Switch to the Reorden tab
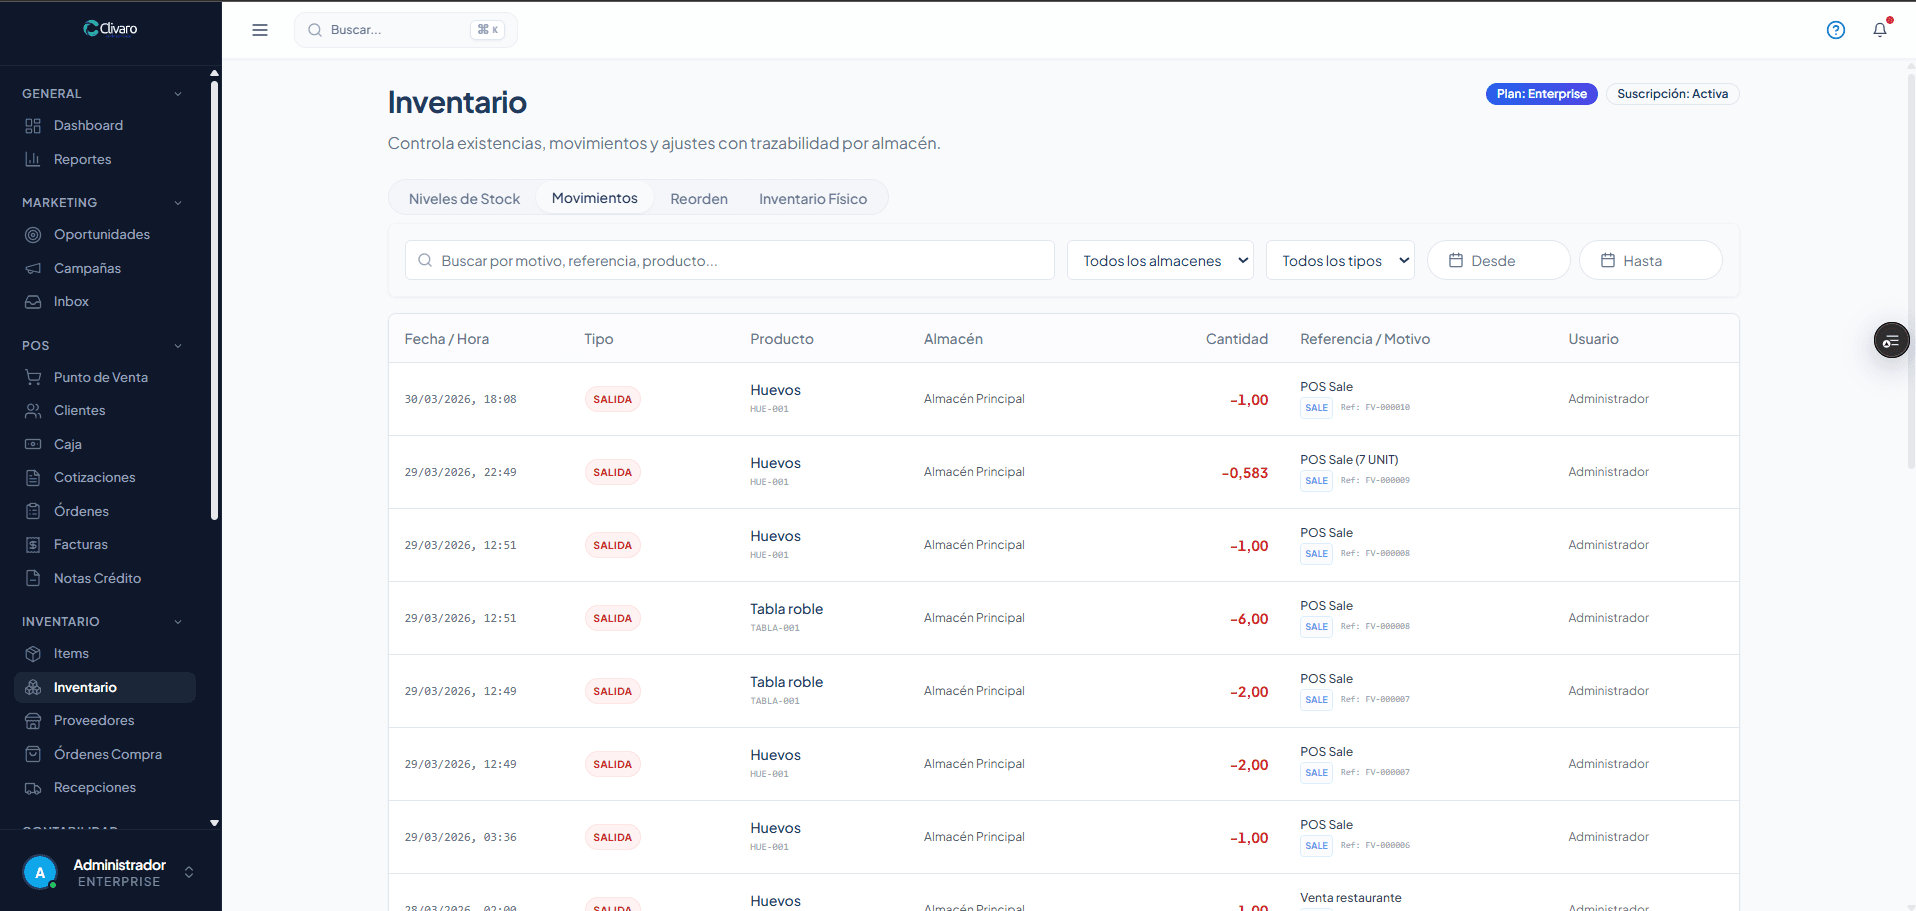 click(x=699, y=199)
